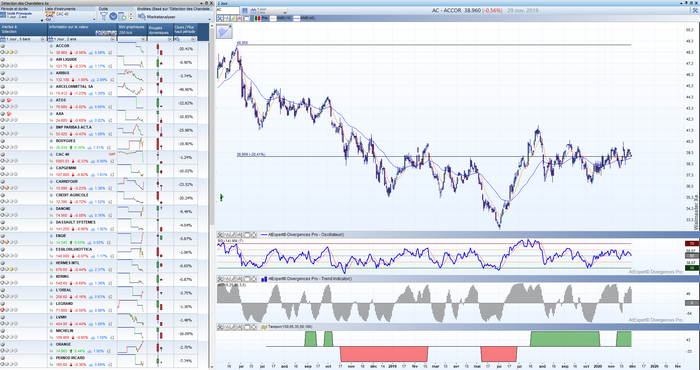
Task: Toggle the orange alert dot in CARREFOUR row
Action: coord(7,188)
